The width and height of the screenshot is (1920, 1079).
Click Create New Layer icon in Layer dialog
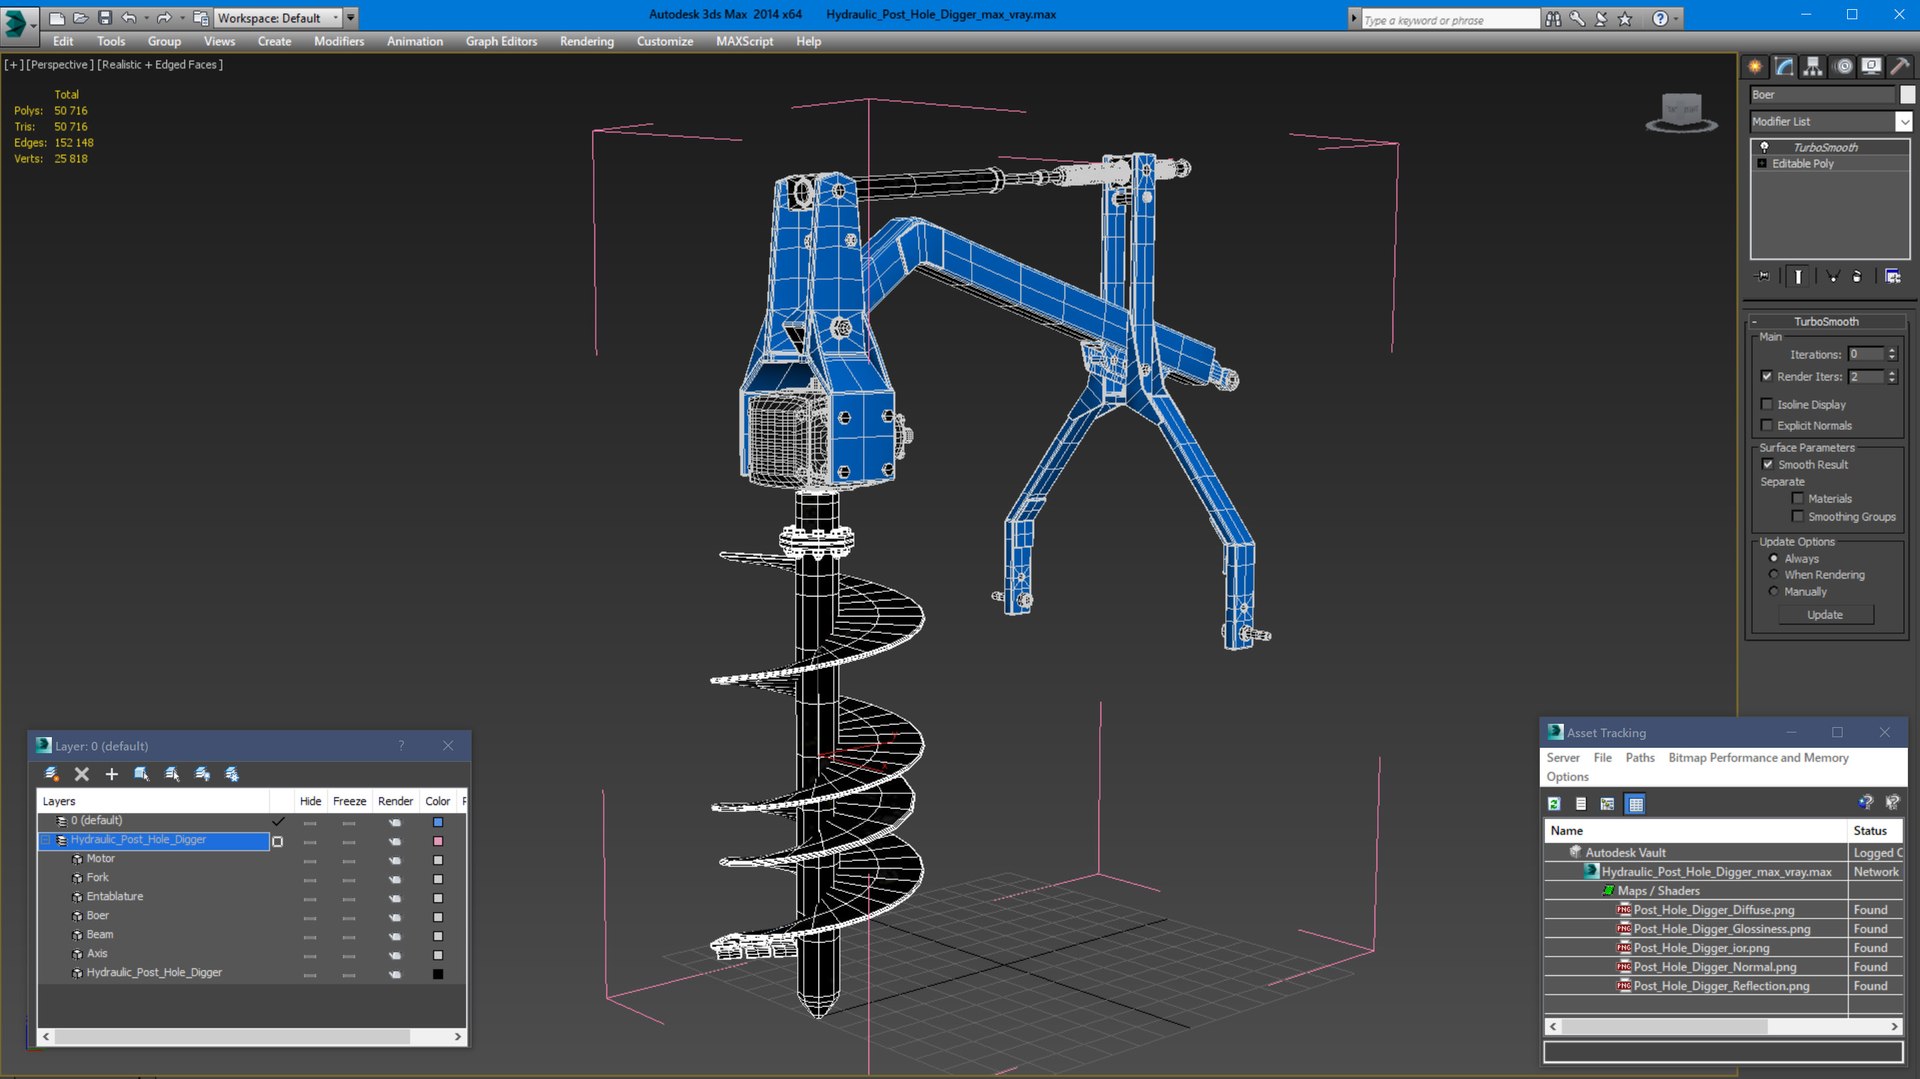[52, 774]
